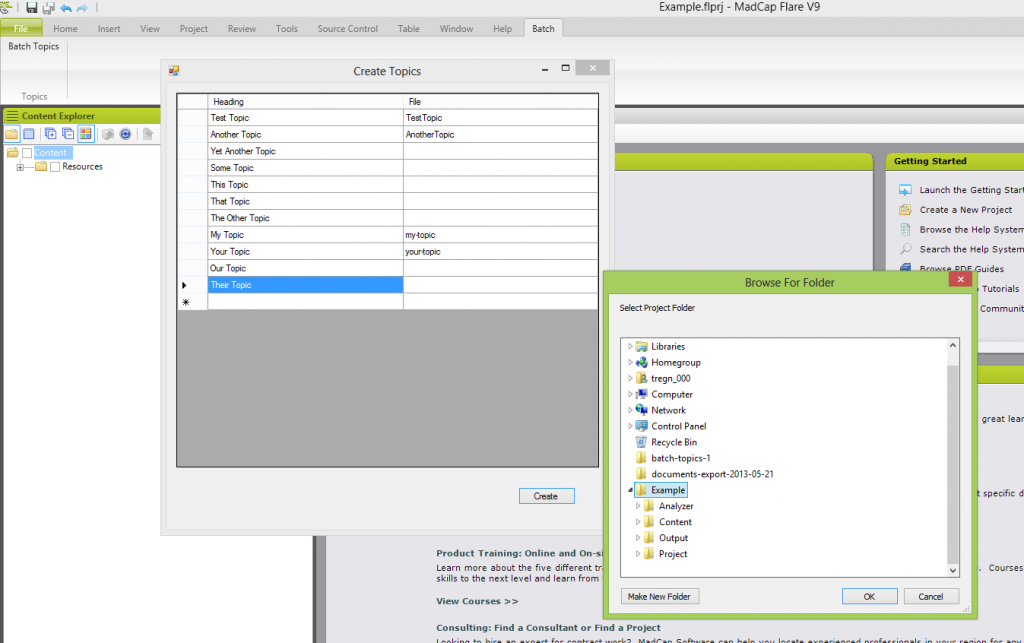The height and width of the screenshot is (643, 1024).
Task: Expand the Resources node with the plus sign
Action: pyautogui.click(x=20, y=166)
